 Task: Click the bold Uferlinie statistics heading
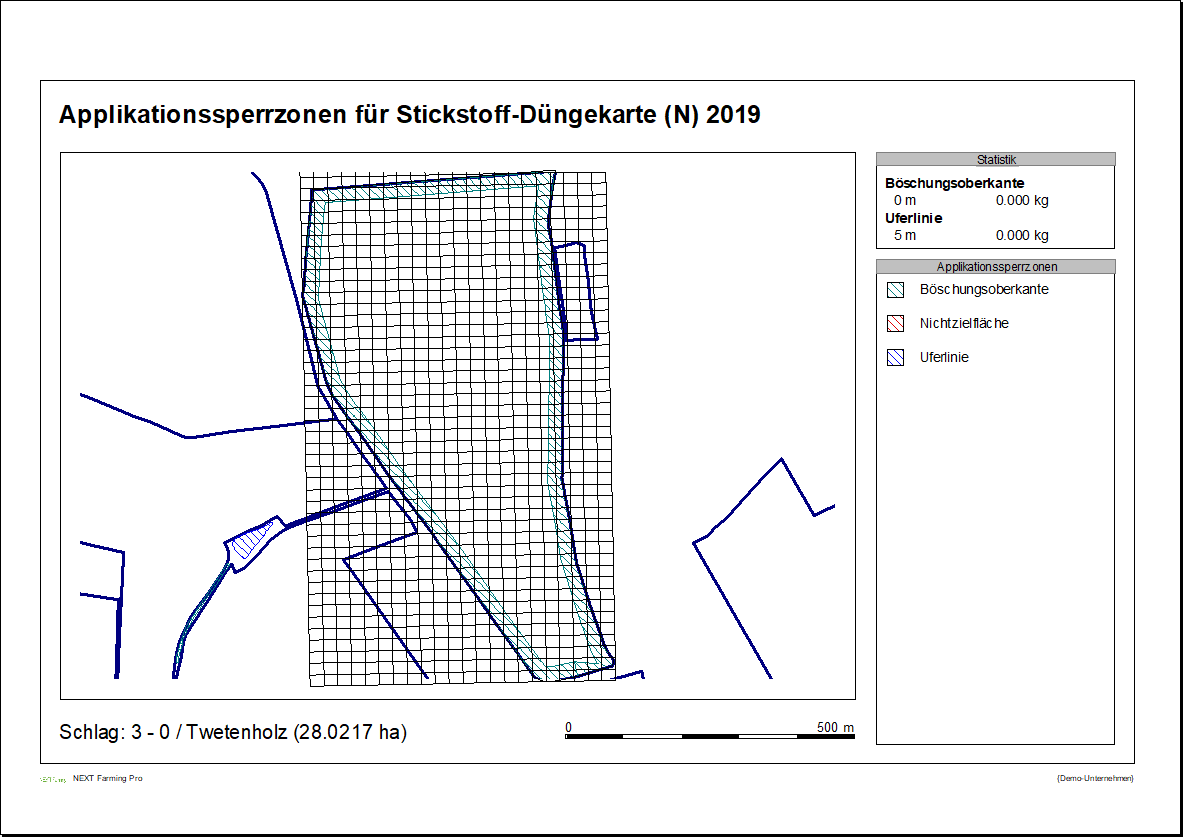tap(913, 218)
